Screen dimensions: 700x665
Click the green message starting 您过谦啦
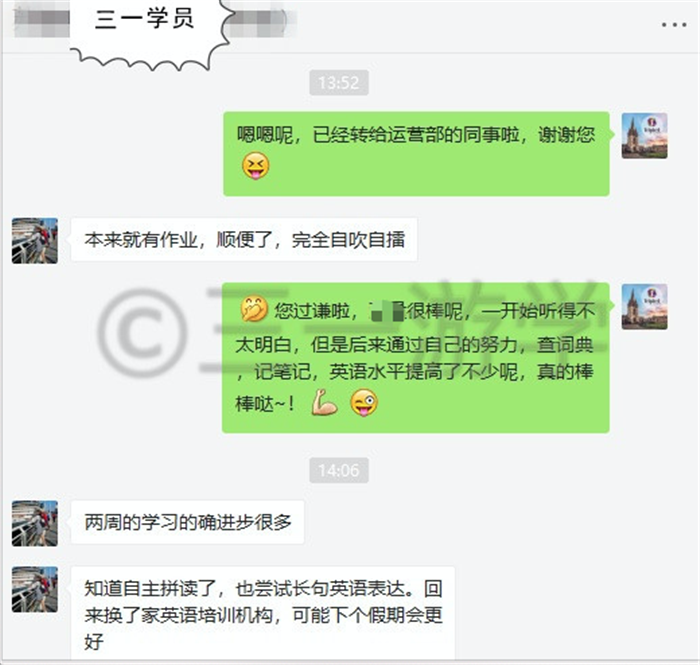point(416,357)
